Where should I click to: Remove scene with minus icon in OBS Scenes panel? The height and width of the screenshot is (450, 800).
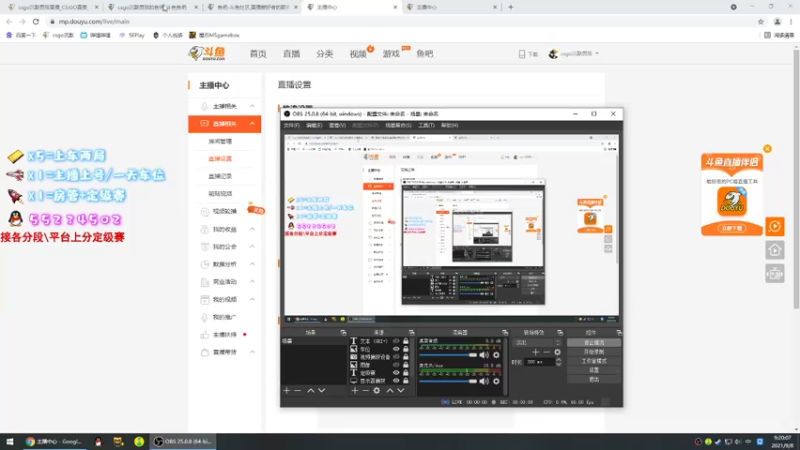(x=297, y=390)
